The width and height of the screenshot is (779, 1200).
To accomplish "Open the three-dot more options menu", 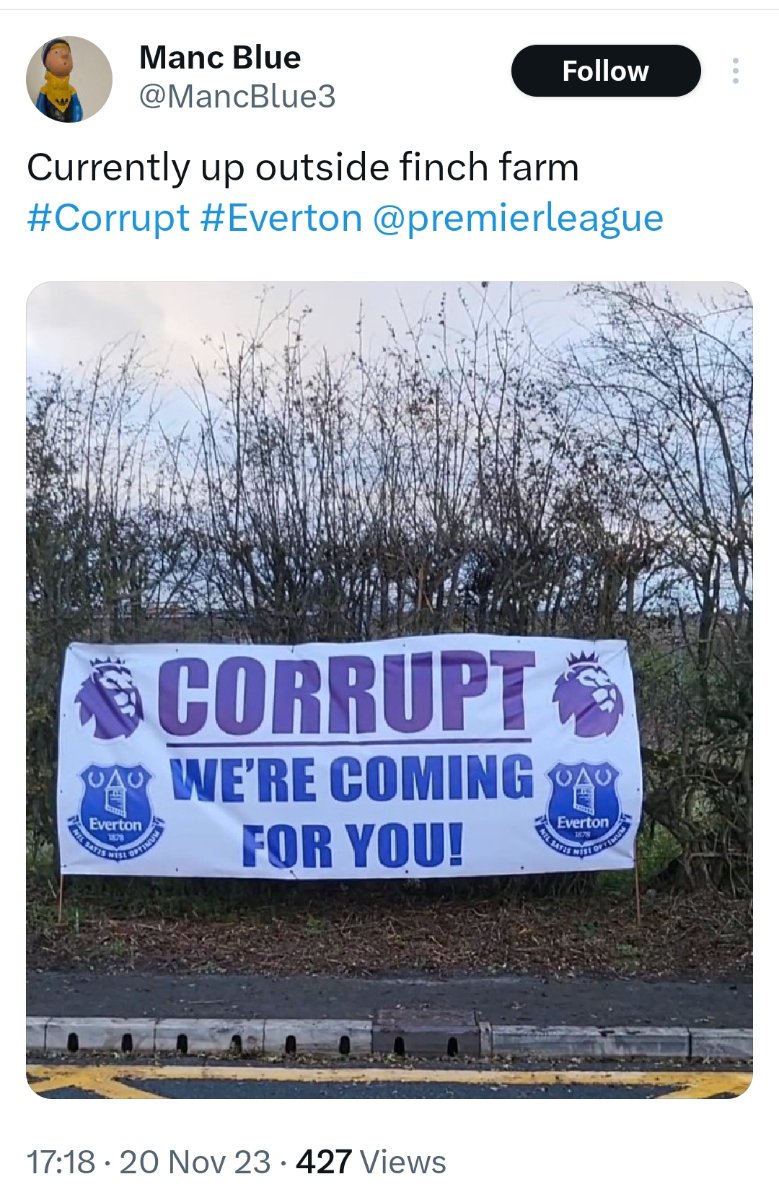I will pyautogui.click(x=736, y=71).
